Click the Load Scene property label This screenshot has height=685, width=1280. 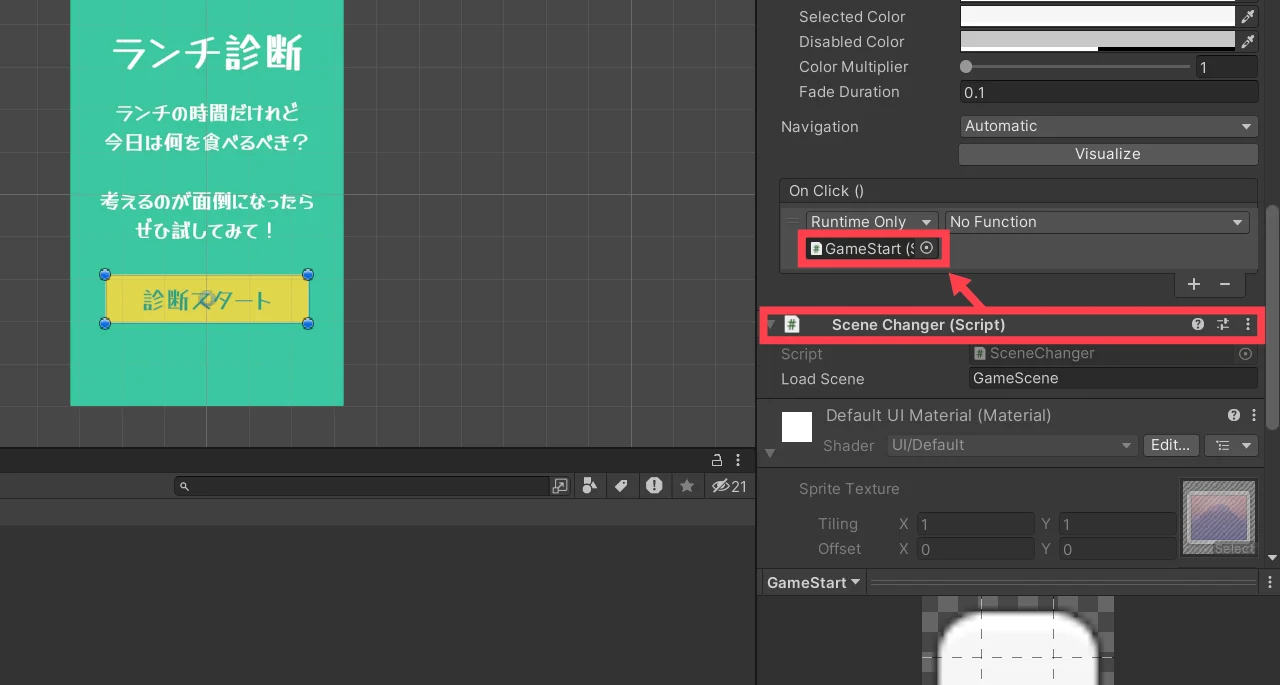tap(822, 379)
